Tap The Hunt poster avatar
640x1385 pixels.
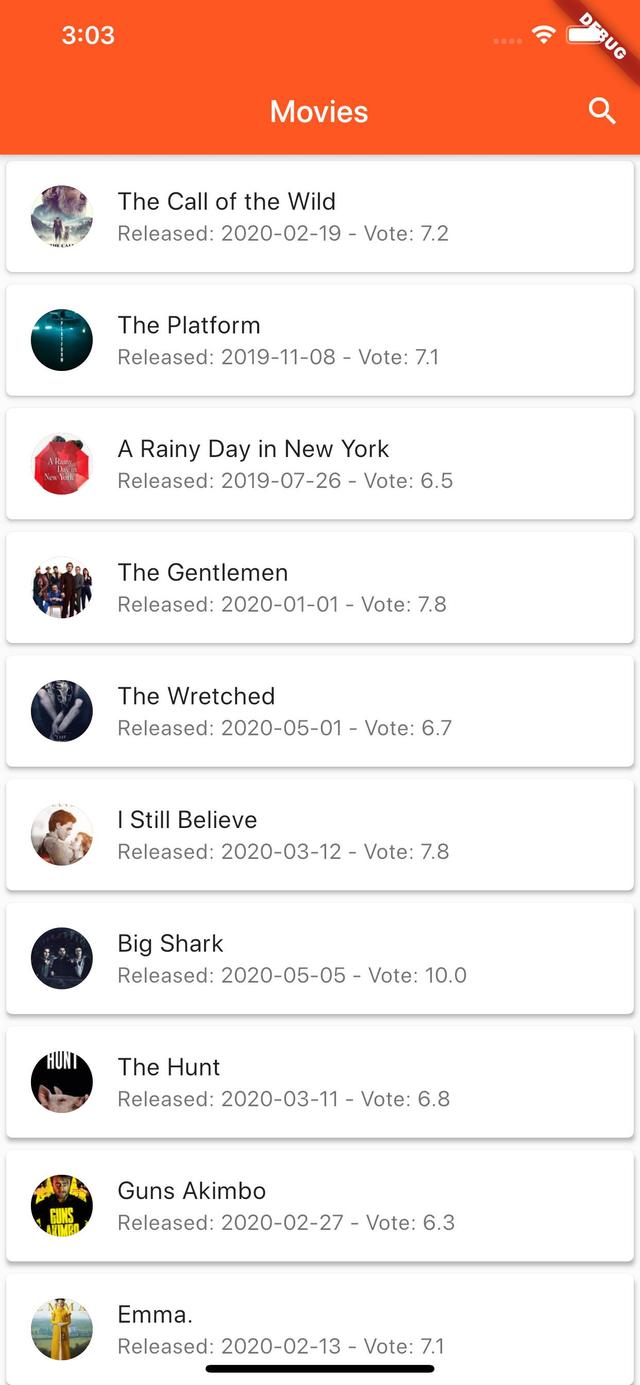62,1082
